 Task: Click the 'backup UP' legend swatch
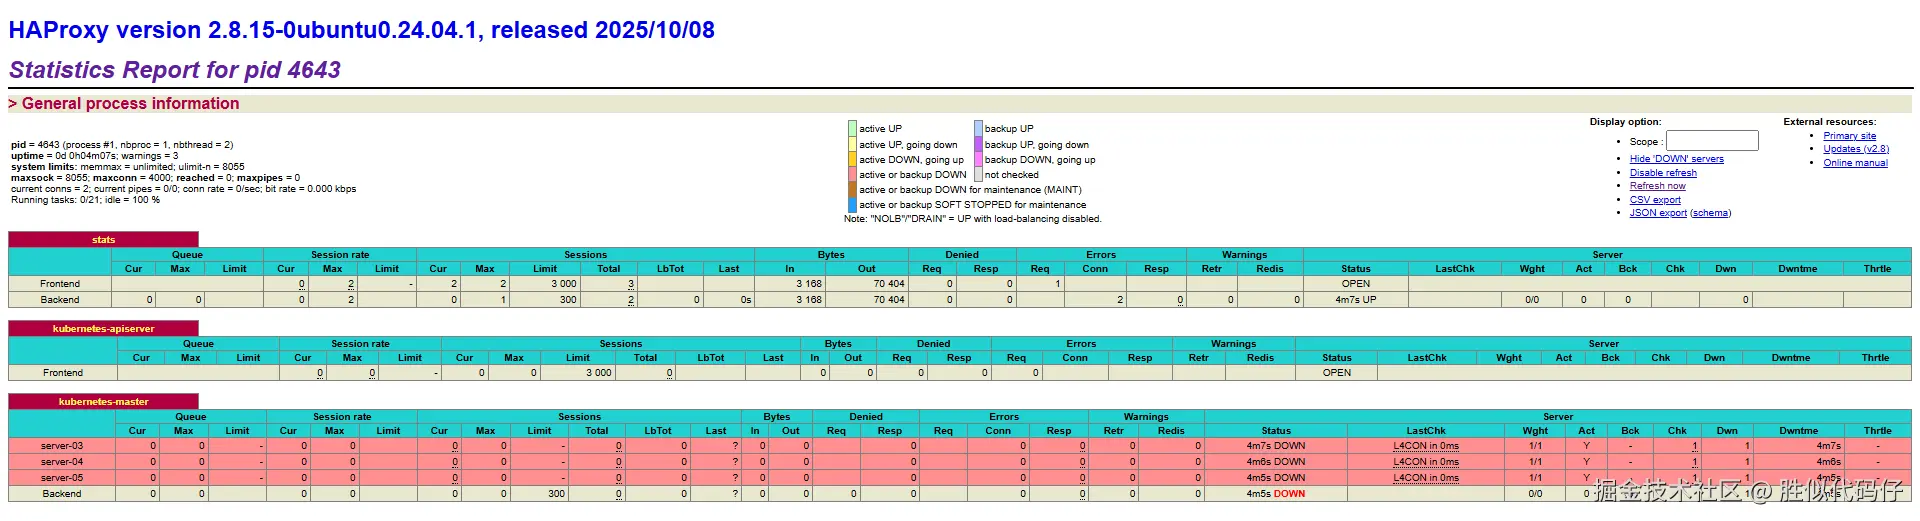[979, 129]
